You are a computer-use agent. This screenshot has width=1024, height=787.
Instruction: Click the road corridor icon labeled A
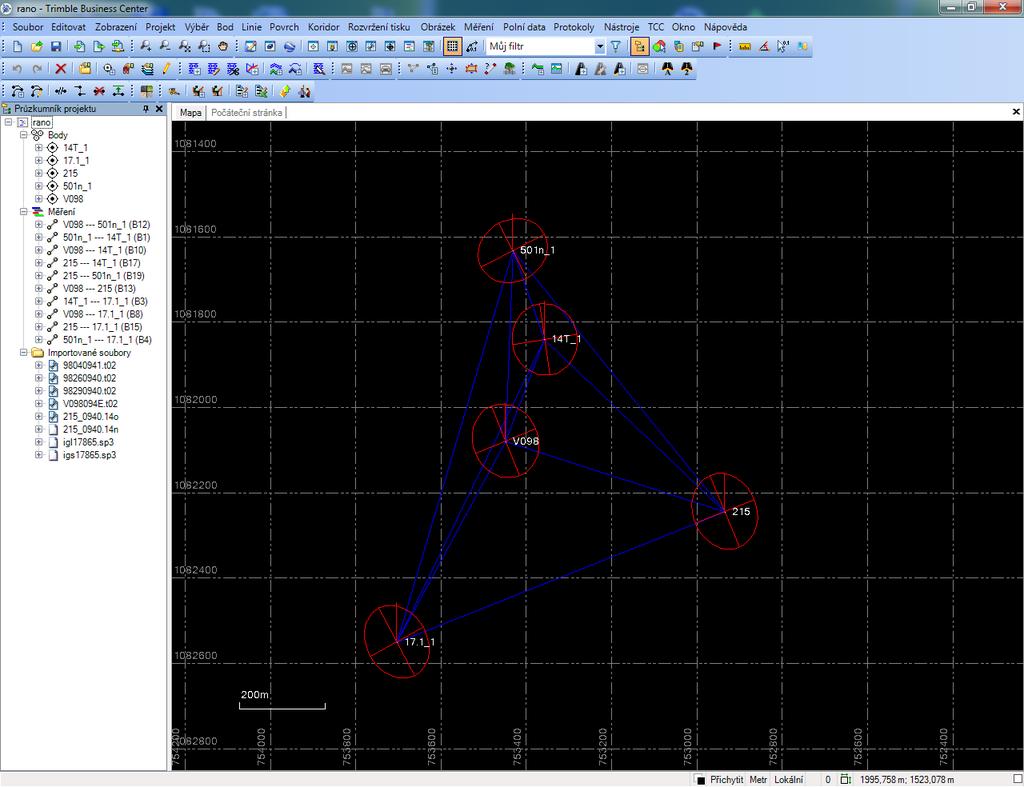[667, 69]
